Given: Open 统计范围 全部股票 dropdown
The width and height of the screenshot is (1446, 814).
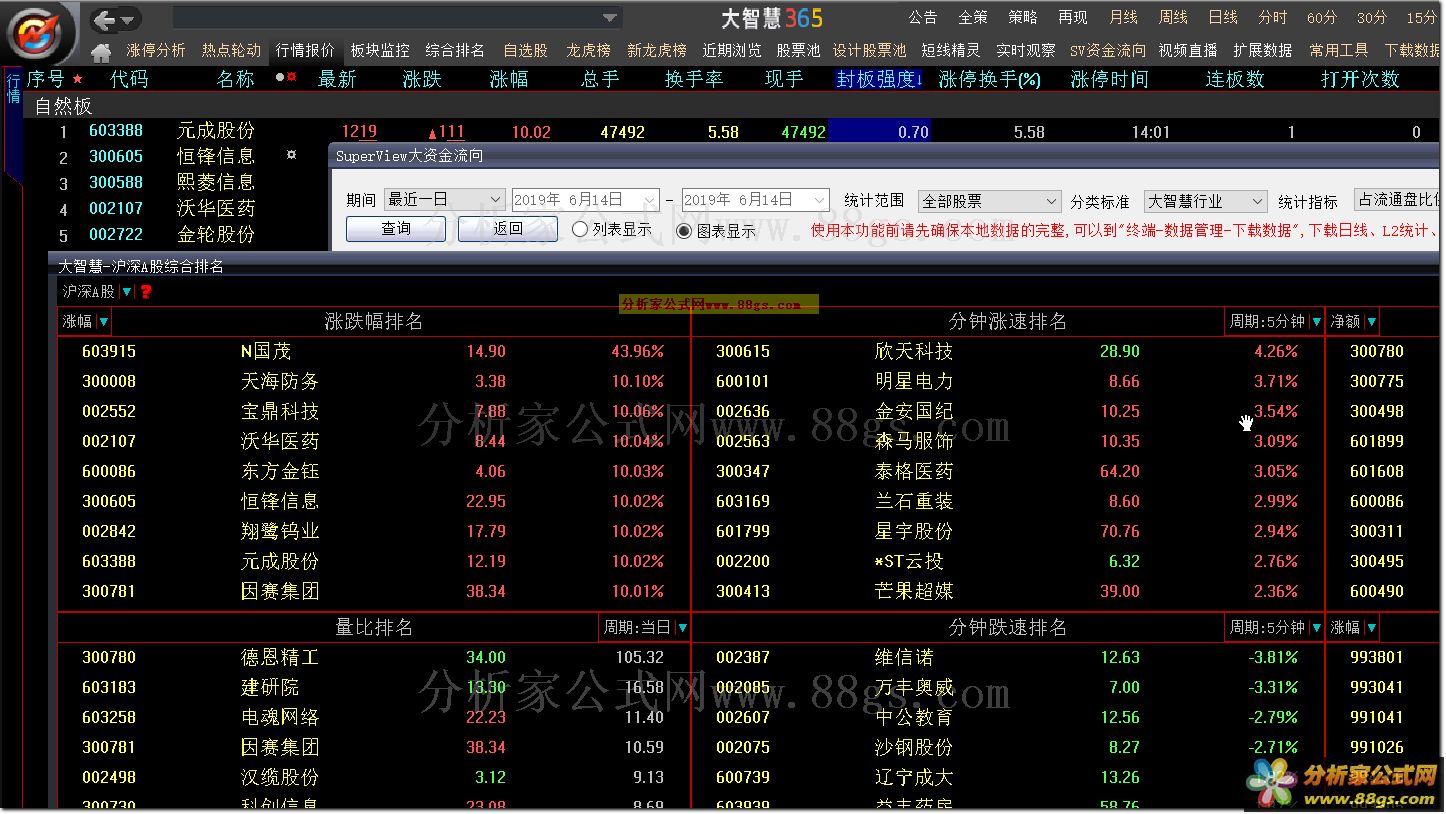Looking at the screenshot, I should (x=1050, y=201).
